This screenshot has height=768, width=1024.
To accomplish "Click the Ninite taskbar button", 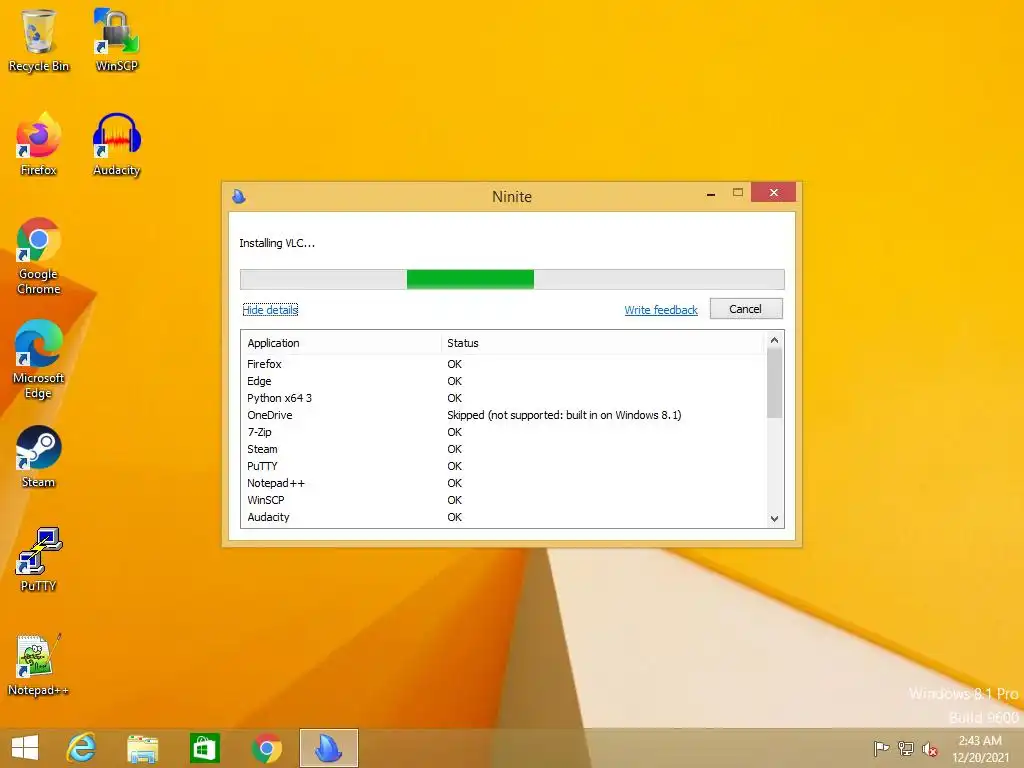I will click(x=328, y=748).
